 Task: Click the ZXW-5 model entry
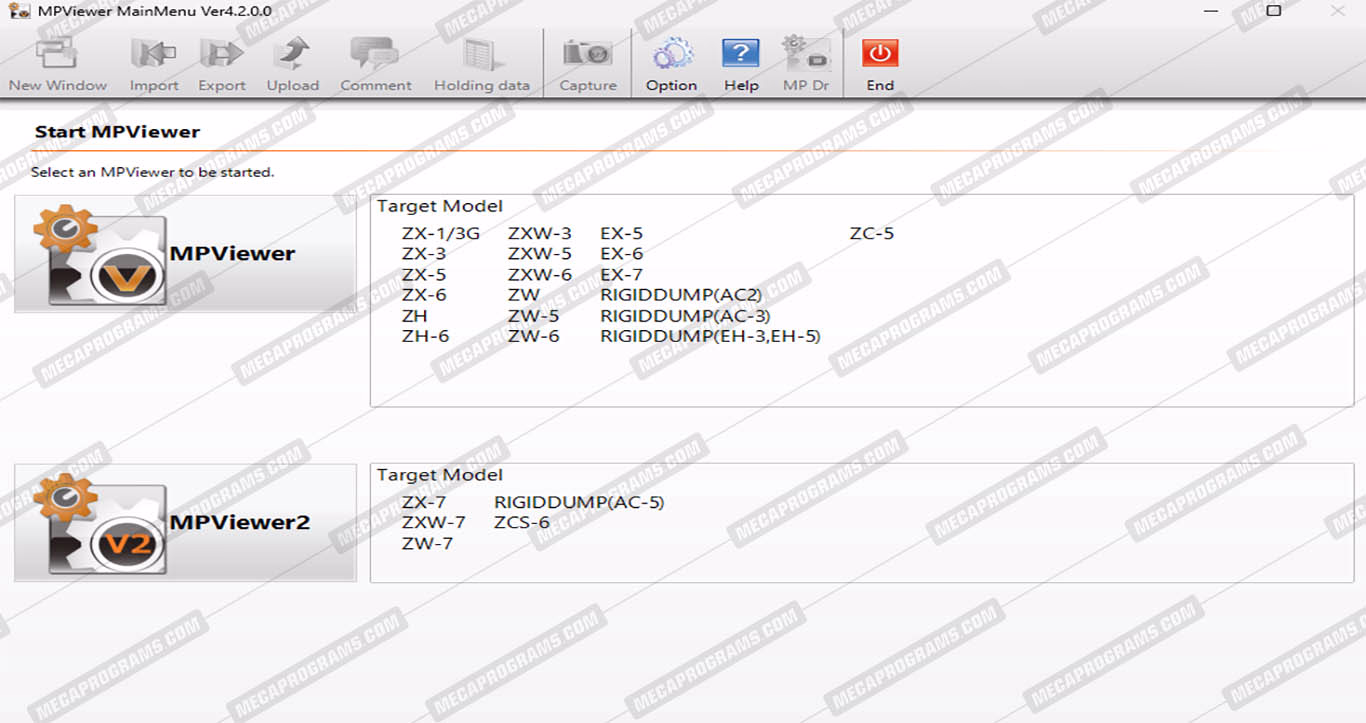tap(540, 254)
